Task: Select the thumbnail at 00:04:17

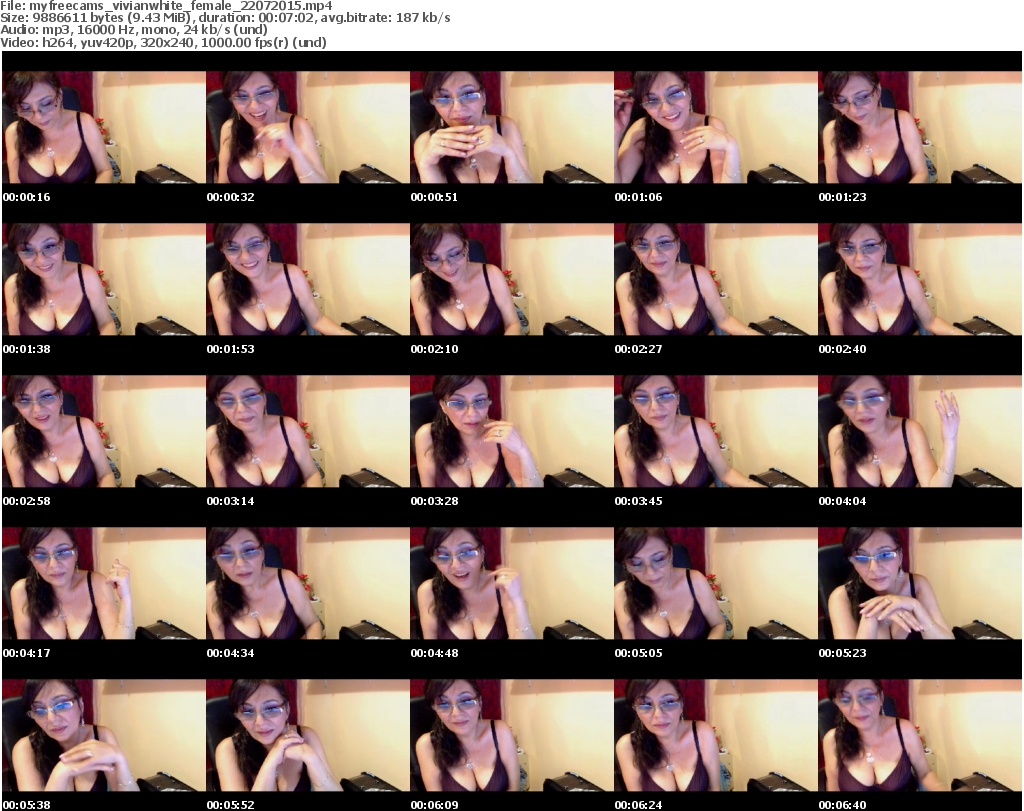Action: pos(104,584)
